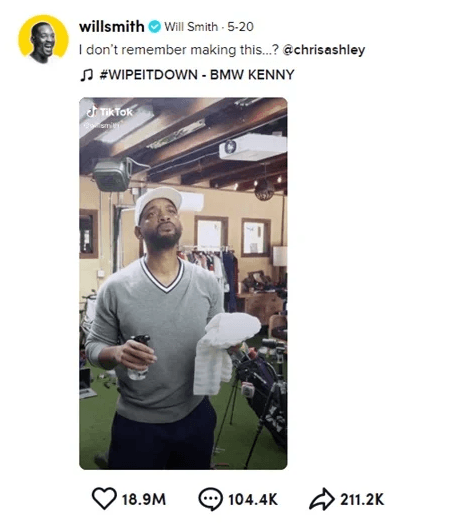
Task: Click the 18.9M likes count
Action: click(144, 500)
